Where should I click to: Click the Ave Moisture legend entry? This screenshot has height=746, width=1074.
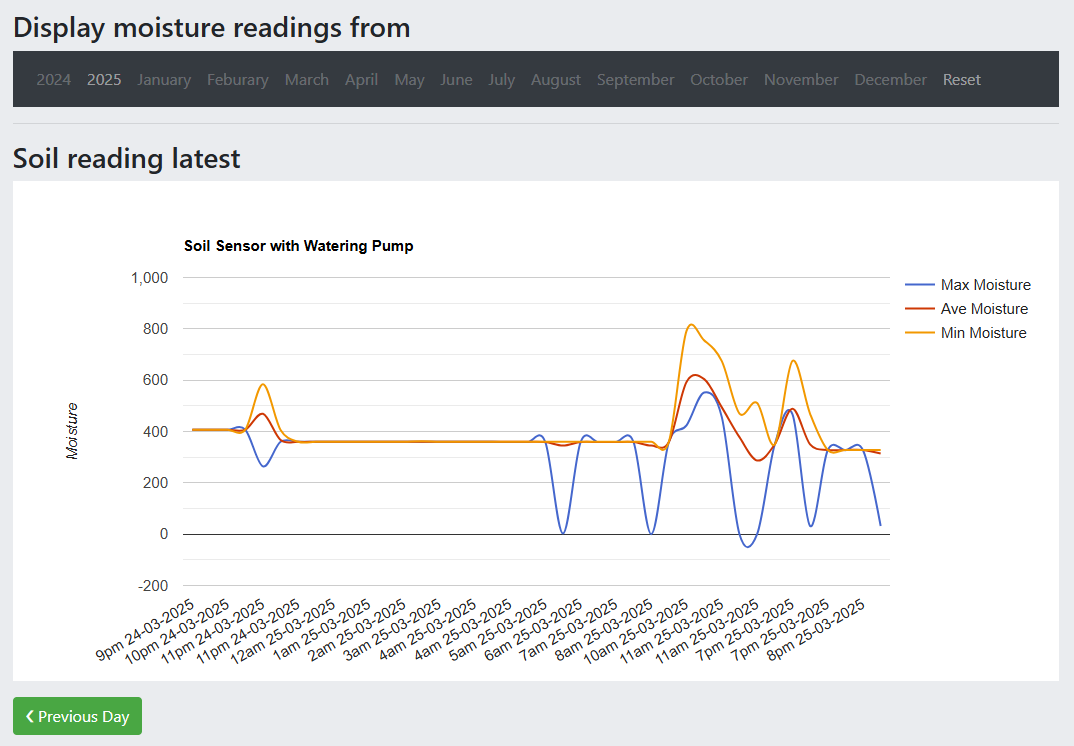(984, 309)
